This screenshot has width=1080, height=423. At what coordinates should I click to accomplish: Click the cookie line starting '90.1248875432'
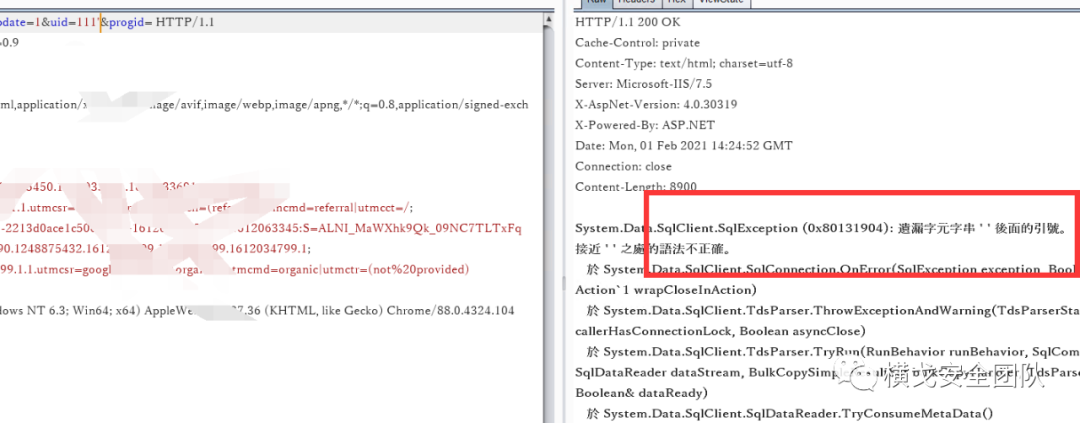point(155,249)
